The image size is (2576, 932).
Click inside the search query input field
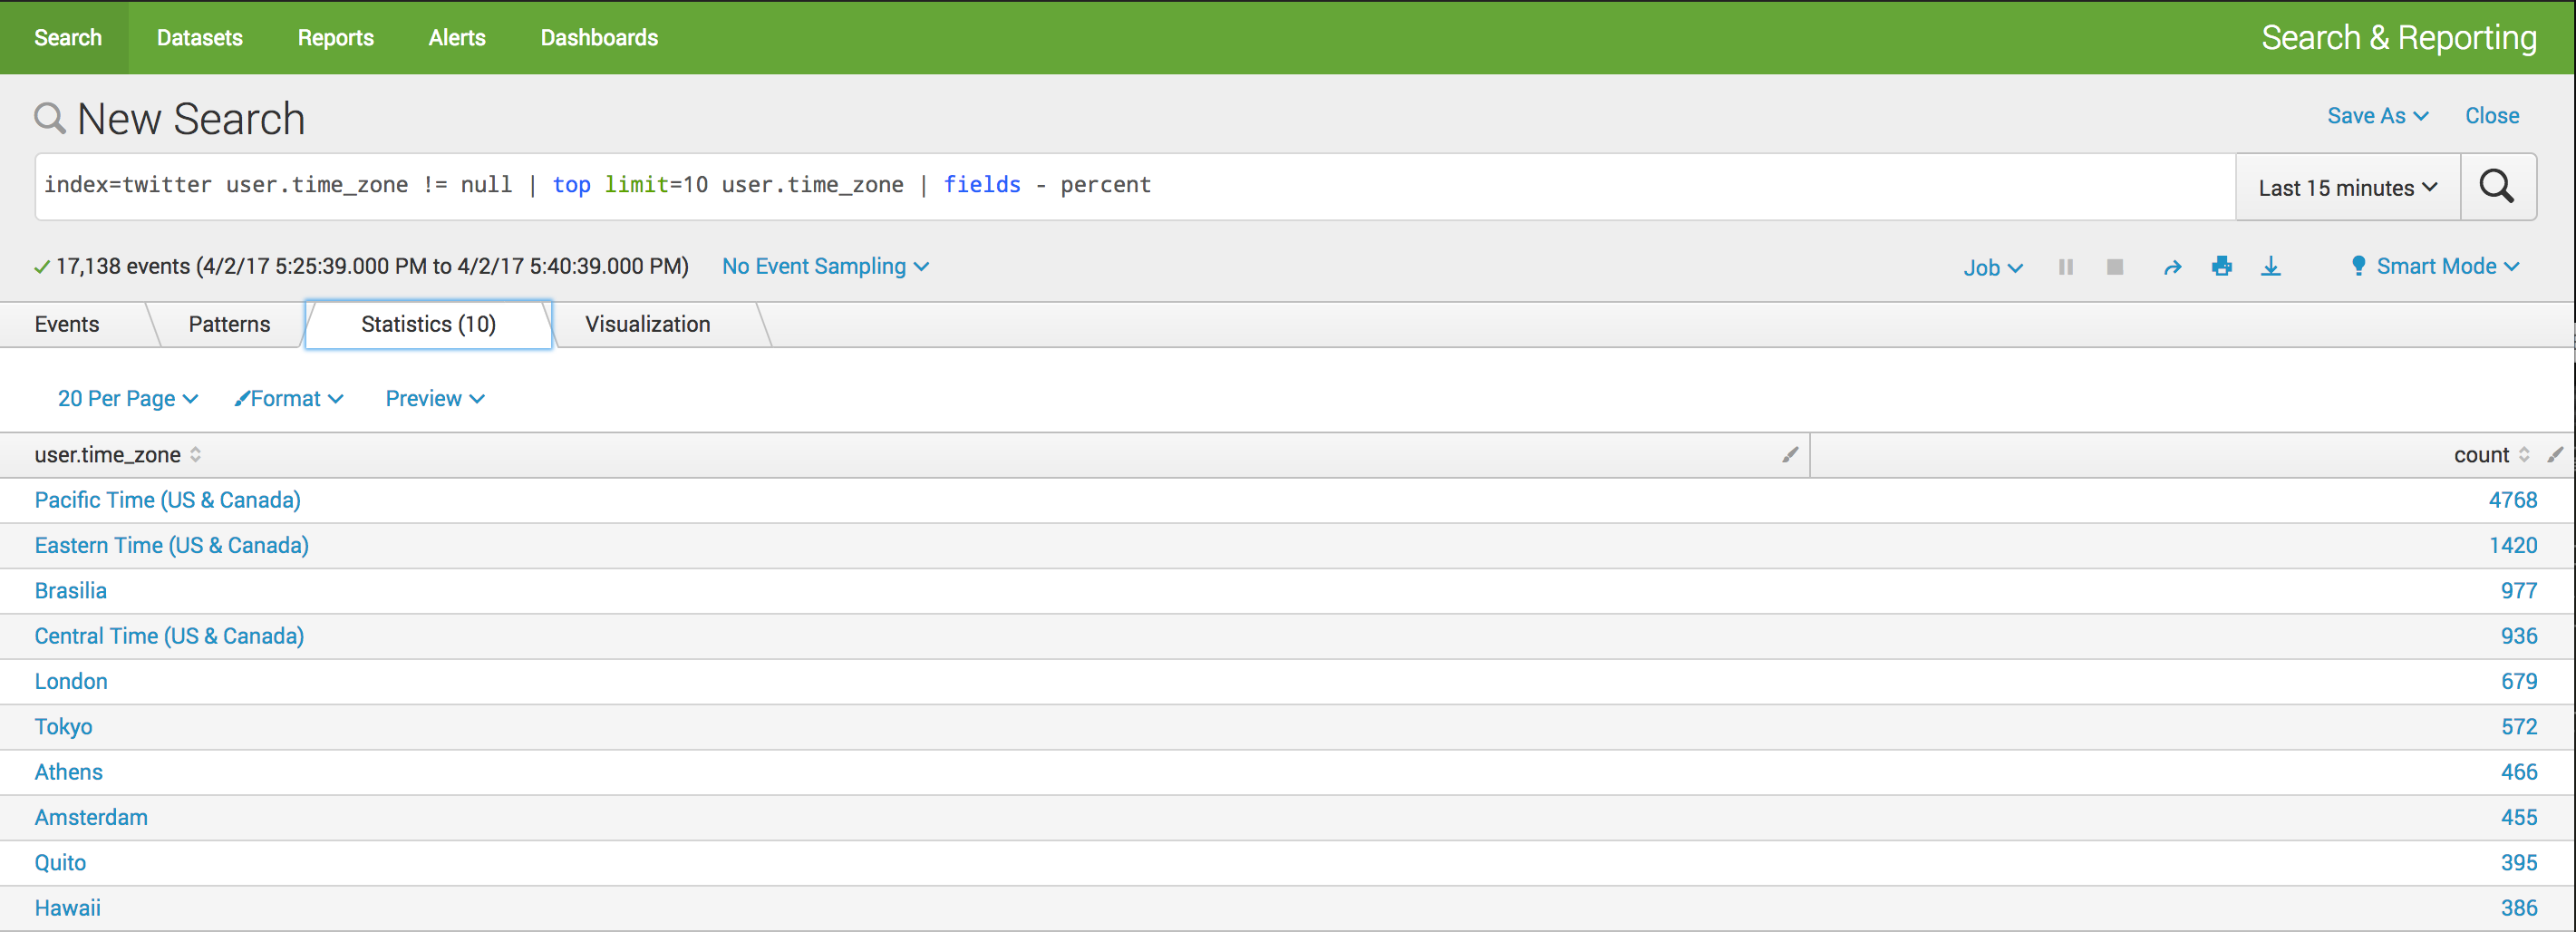(1600, 186)
